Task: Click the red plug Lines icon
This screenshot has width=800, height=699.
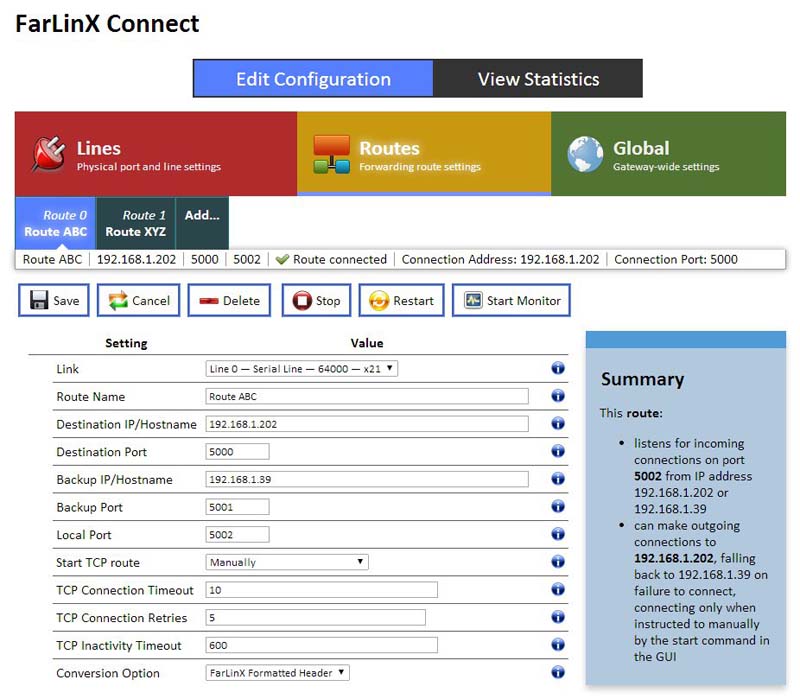Action: [48, 154]
